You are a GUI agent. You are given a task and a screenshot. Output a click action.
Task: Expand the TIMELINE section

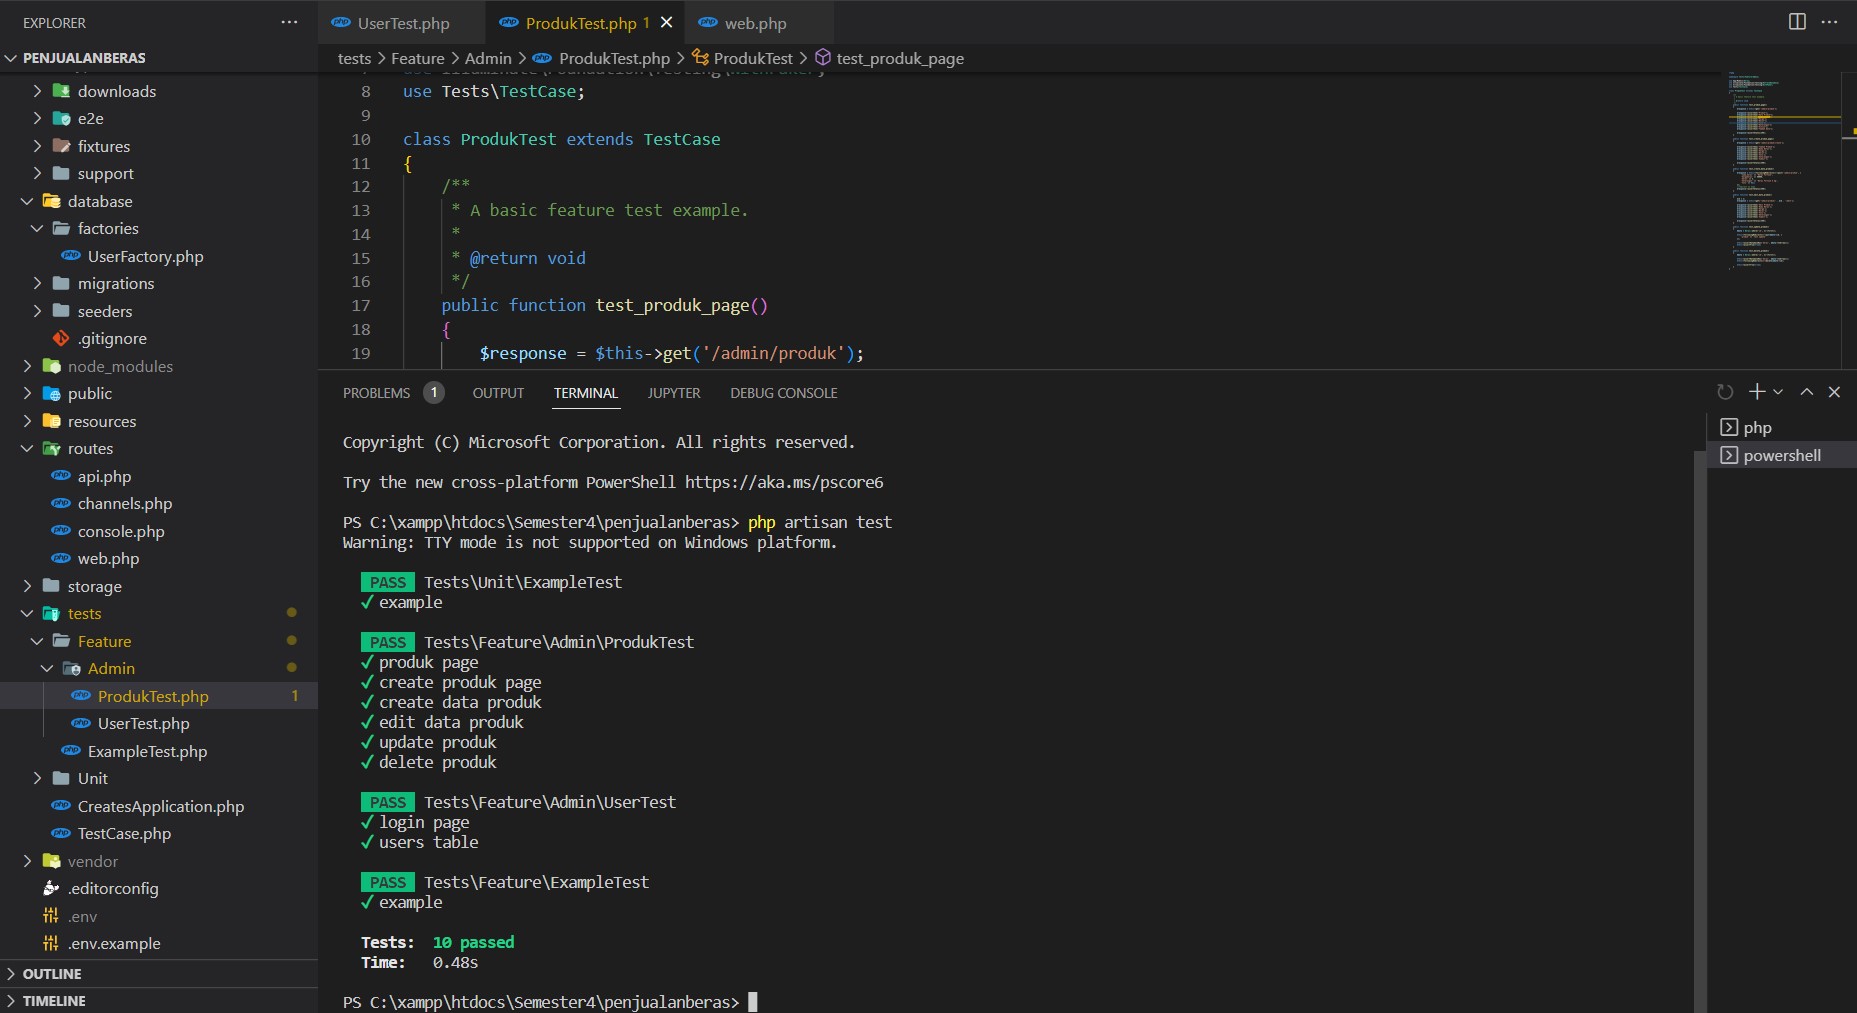159,1000
